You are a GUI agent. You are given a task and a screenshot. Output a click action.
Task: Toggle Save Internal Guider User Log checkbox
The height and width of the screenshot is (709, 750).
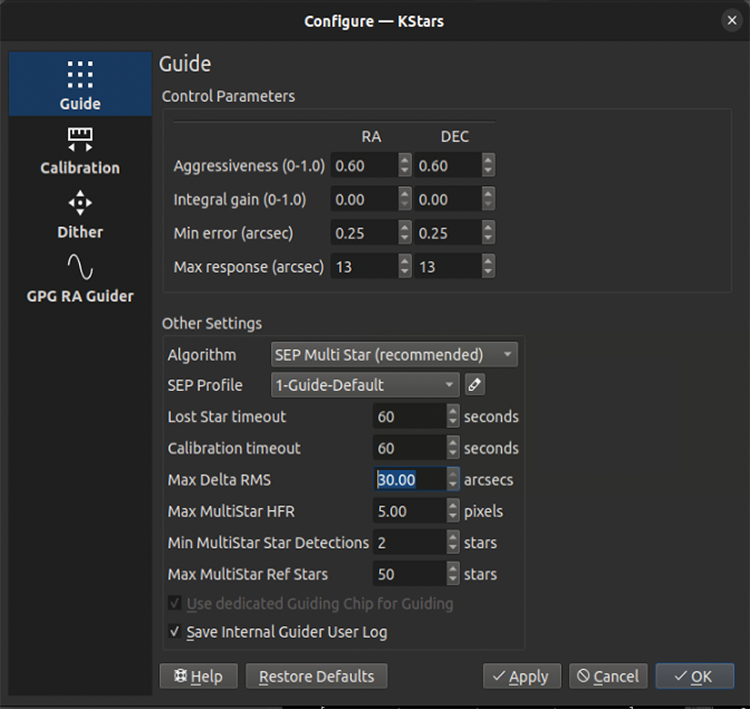175,632
